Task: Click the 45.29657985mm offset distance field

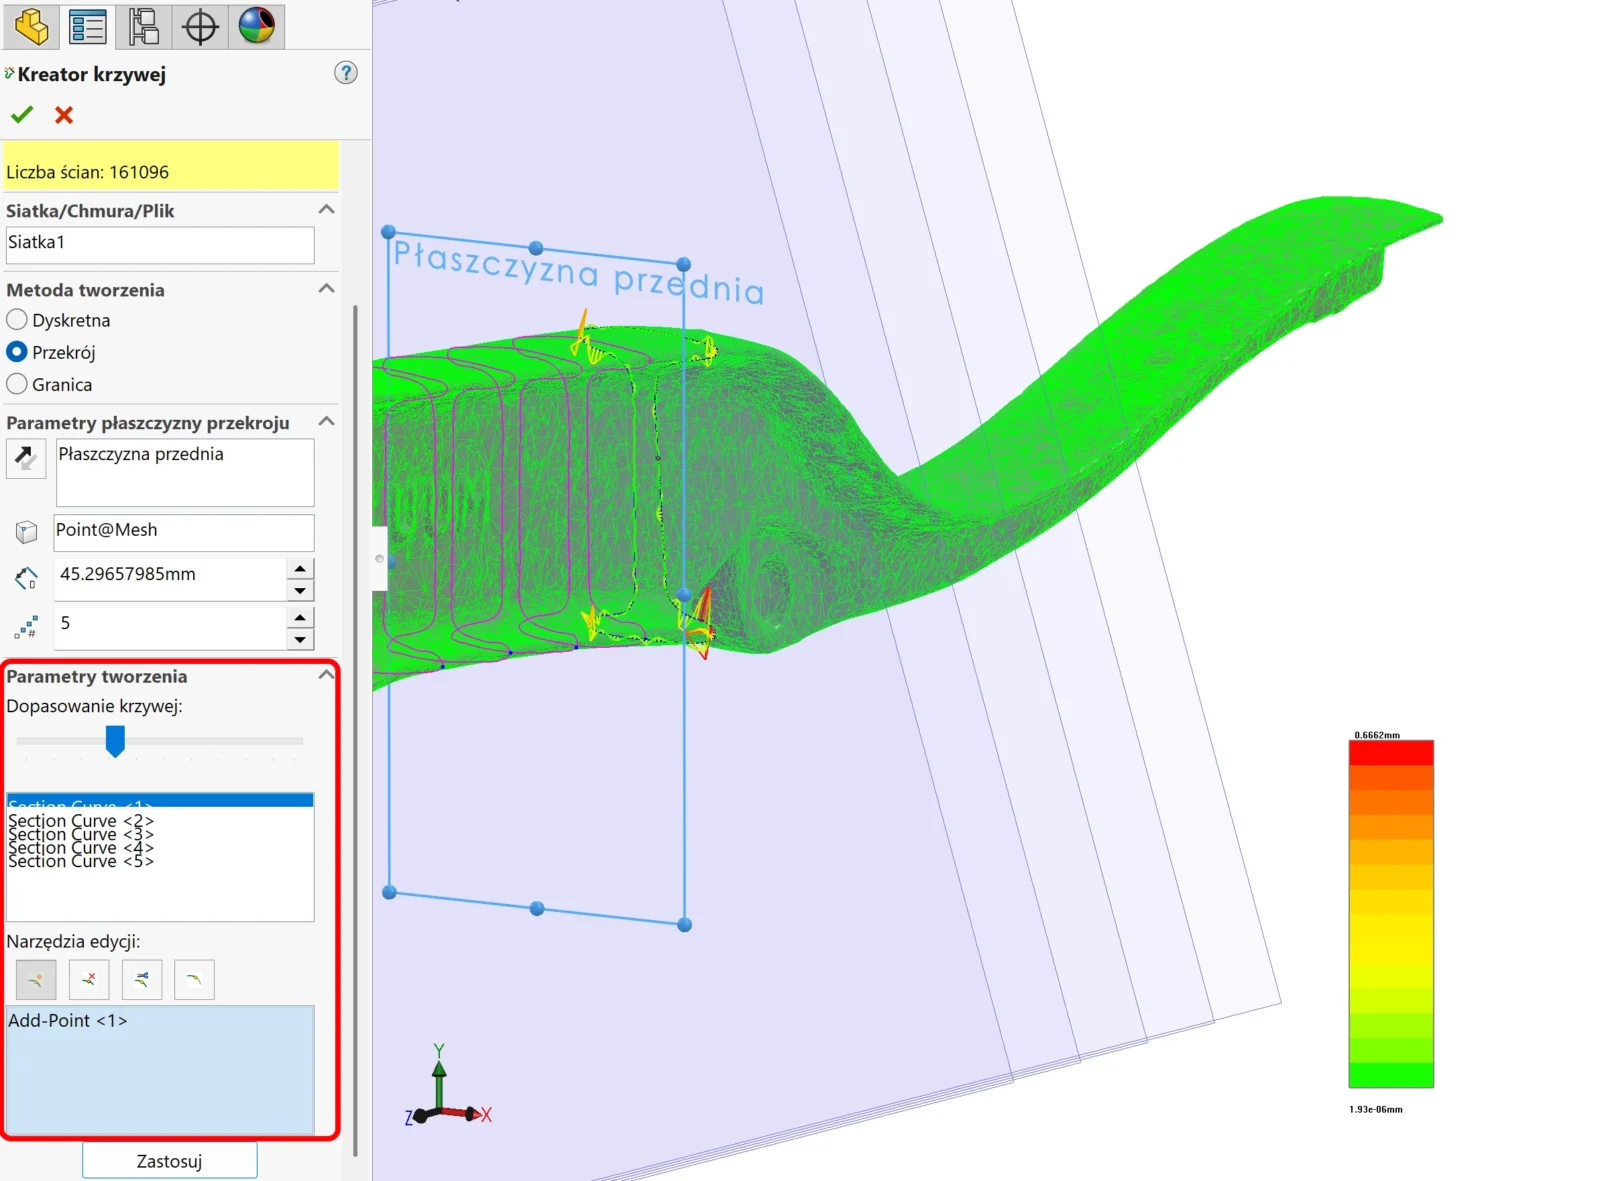Action: (170, 579)
